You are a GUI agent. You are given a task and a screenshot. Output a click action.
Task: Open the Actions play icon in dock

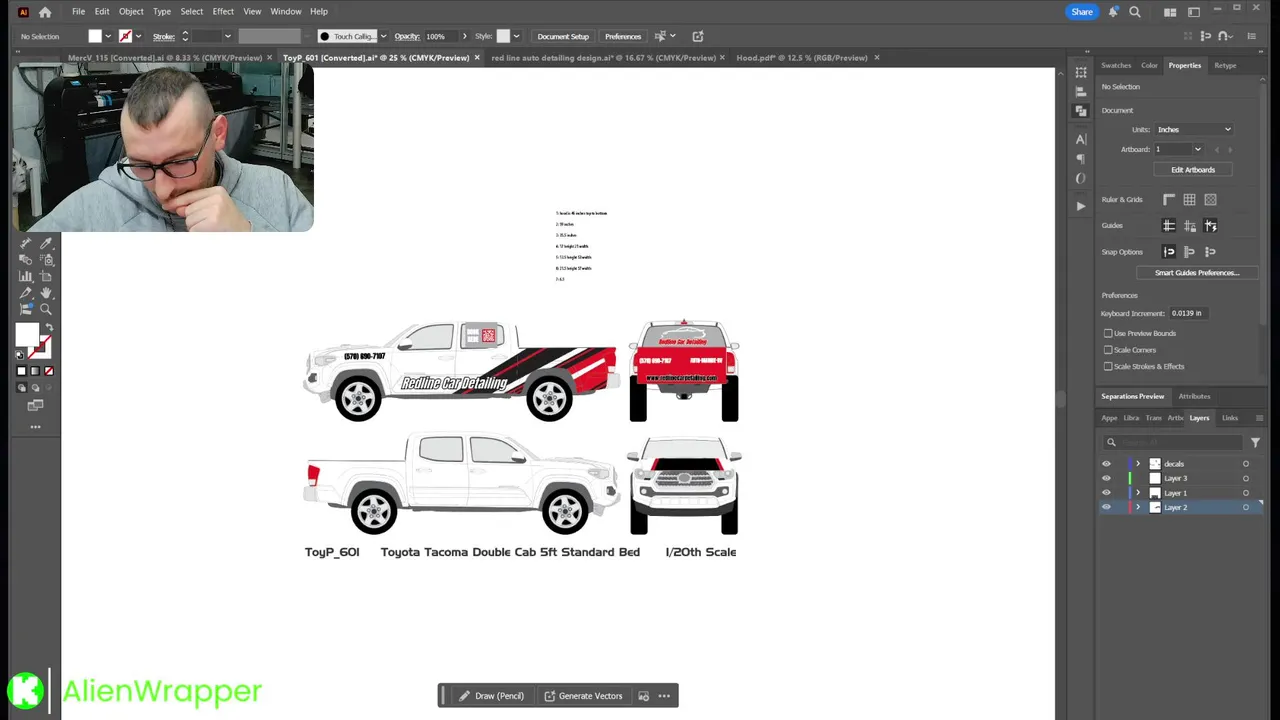coord(1081,206)
